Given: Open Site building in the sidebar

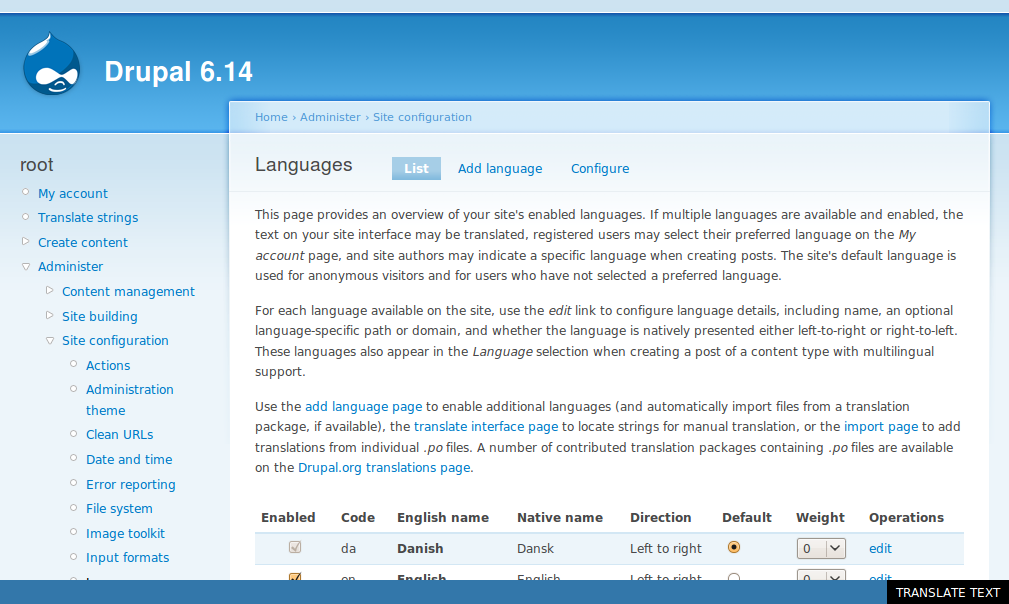Looking at the screenshot, I should click(100, 316).
